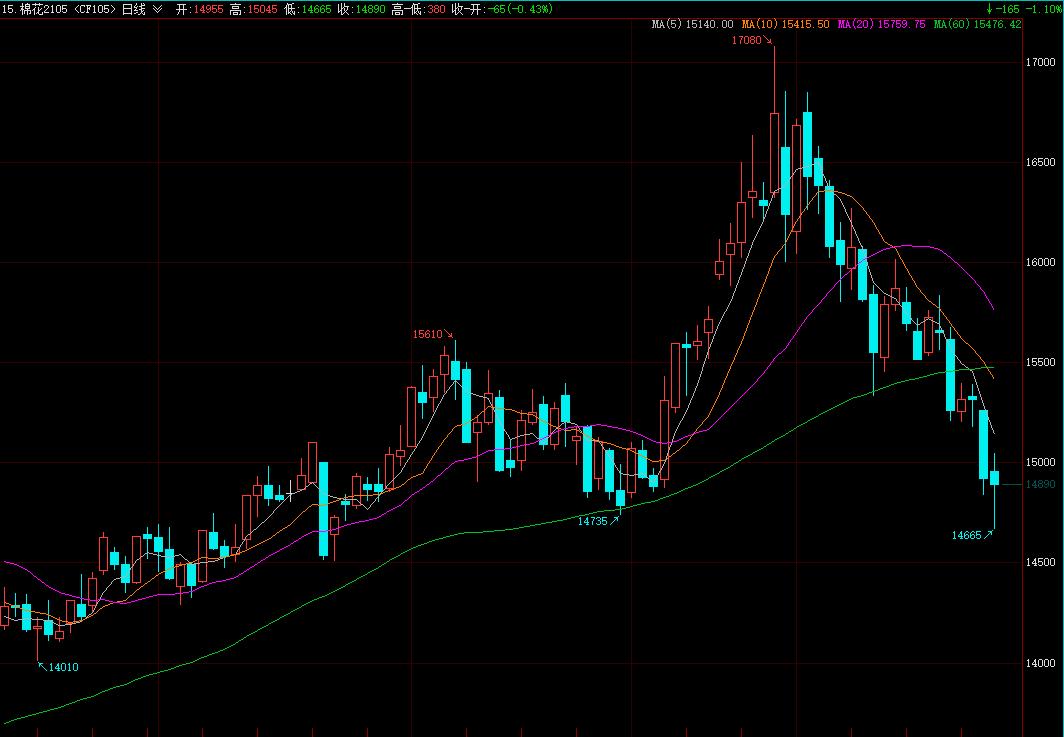Click the 16000 price axis label
The image size is (1064, 737).
tap(1040, 263)
